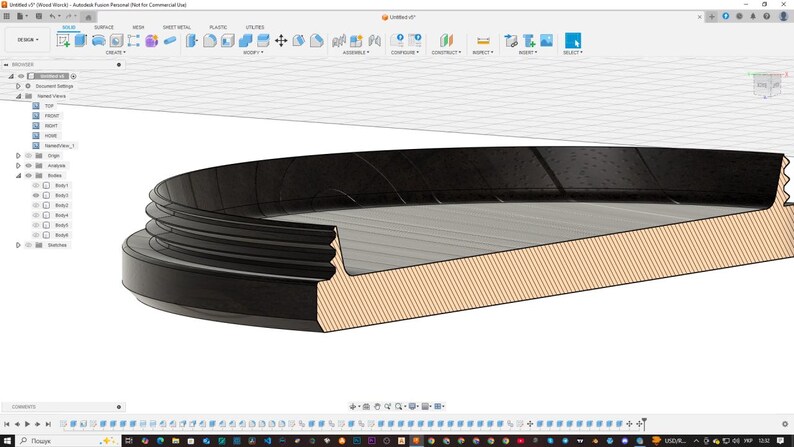Expand the Analysis folder
Viewport: 794px width, 447px height.
pyautogui.click(x=18, y=166)
